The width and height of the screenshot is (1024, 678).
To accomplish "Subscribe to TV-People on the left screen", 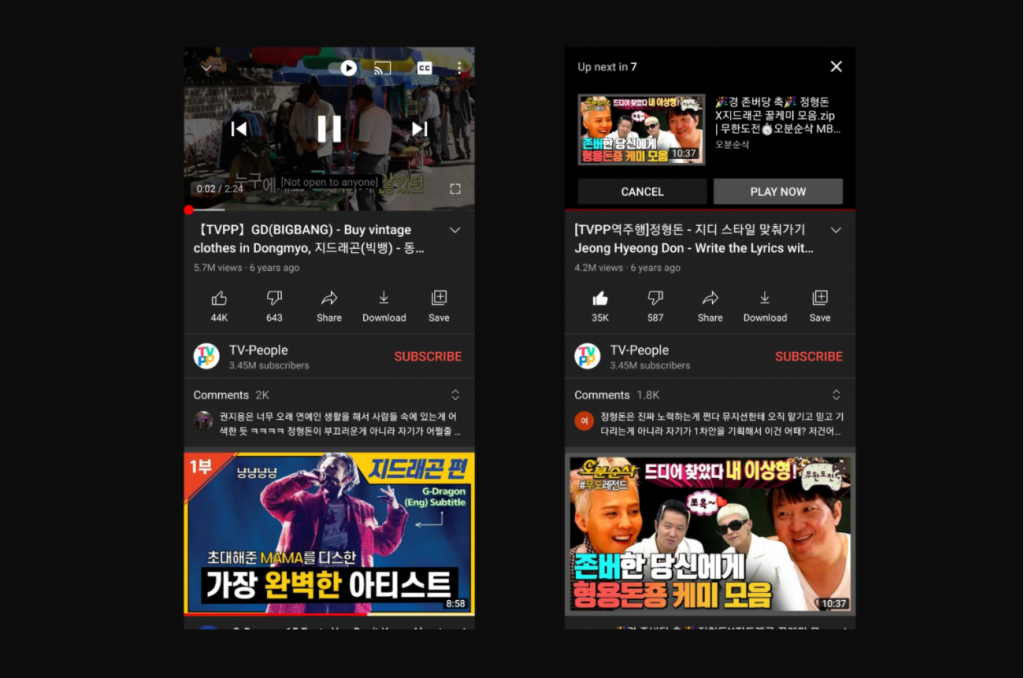I will click(428, 357).
